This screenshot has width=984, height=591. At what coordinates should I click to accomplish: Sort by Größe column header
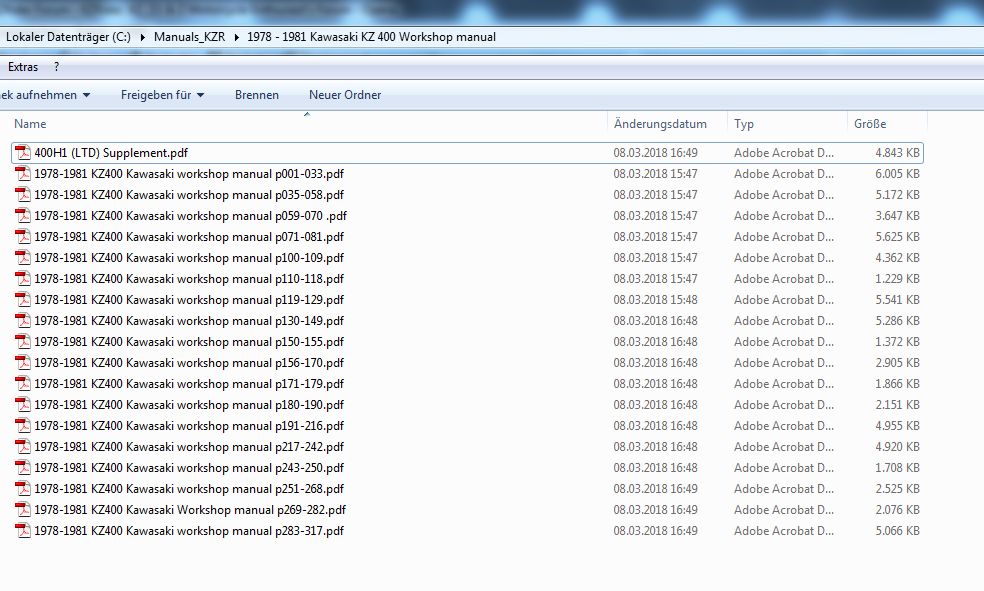click(x=869, y=124)
